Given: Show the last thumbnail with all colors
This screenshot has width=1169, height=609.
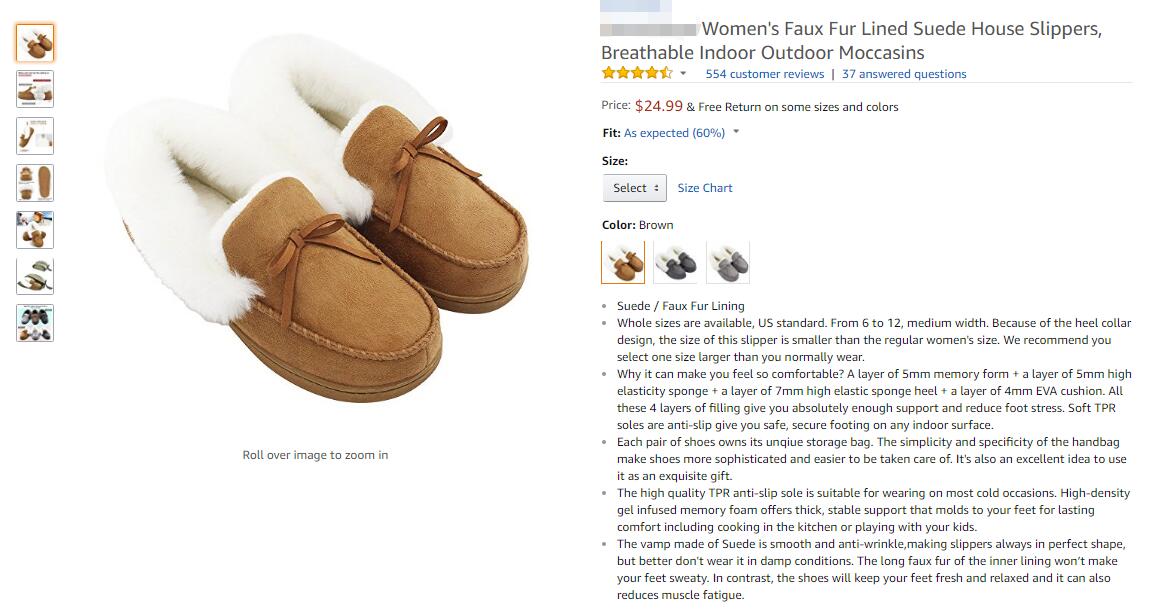Looking at the screenshot, I should click(x=35, y=323).
